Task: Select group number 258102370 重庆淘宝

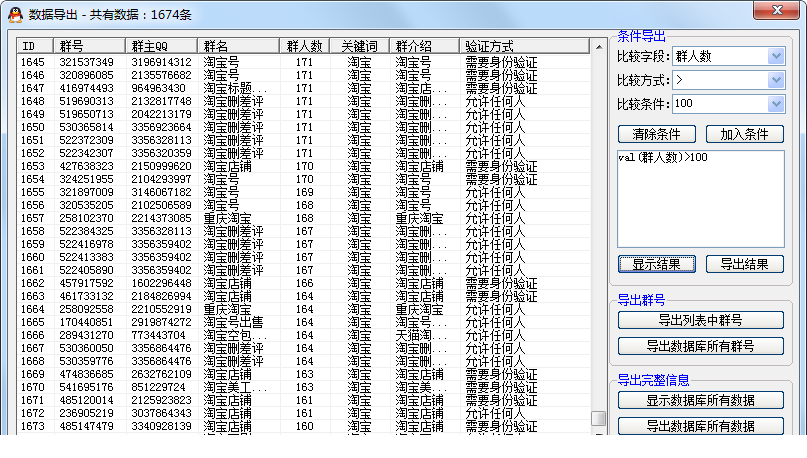Action: point(86,218)
